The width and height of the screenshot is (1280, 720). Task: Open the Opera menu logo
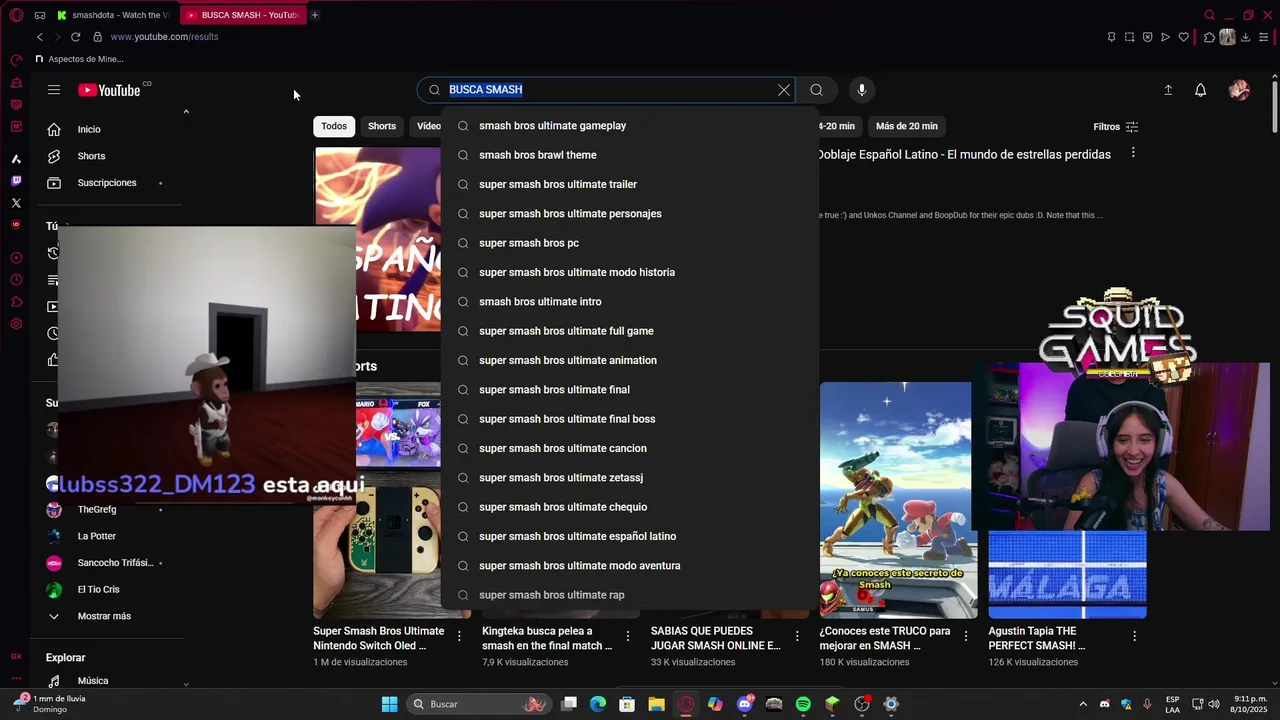(16, 15)
